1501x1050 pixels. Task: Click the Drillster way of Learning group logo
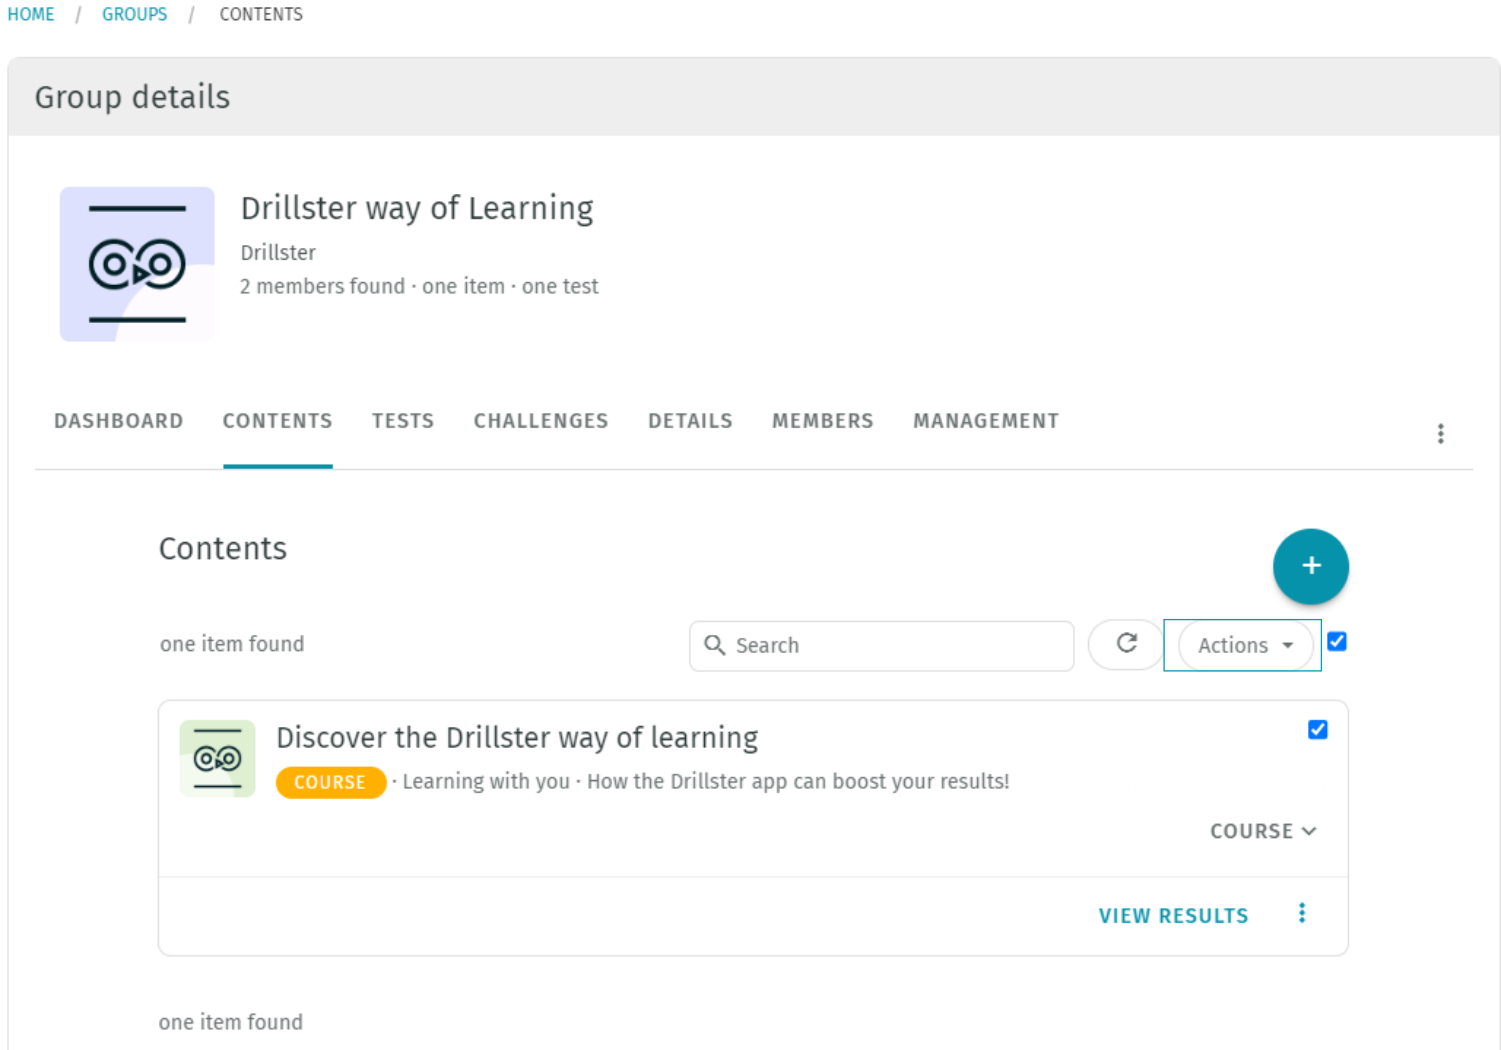point(137,264)
